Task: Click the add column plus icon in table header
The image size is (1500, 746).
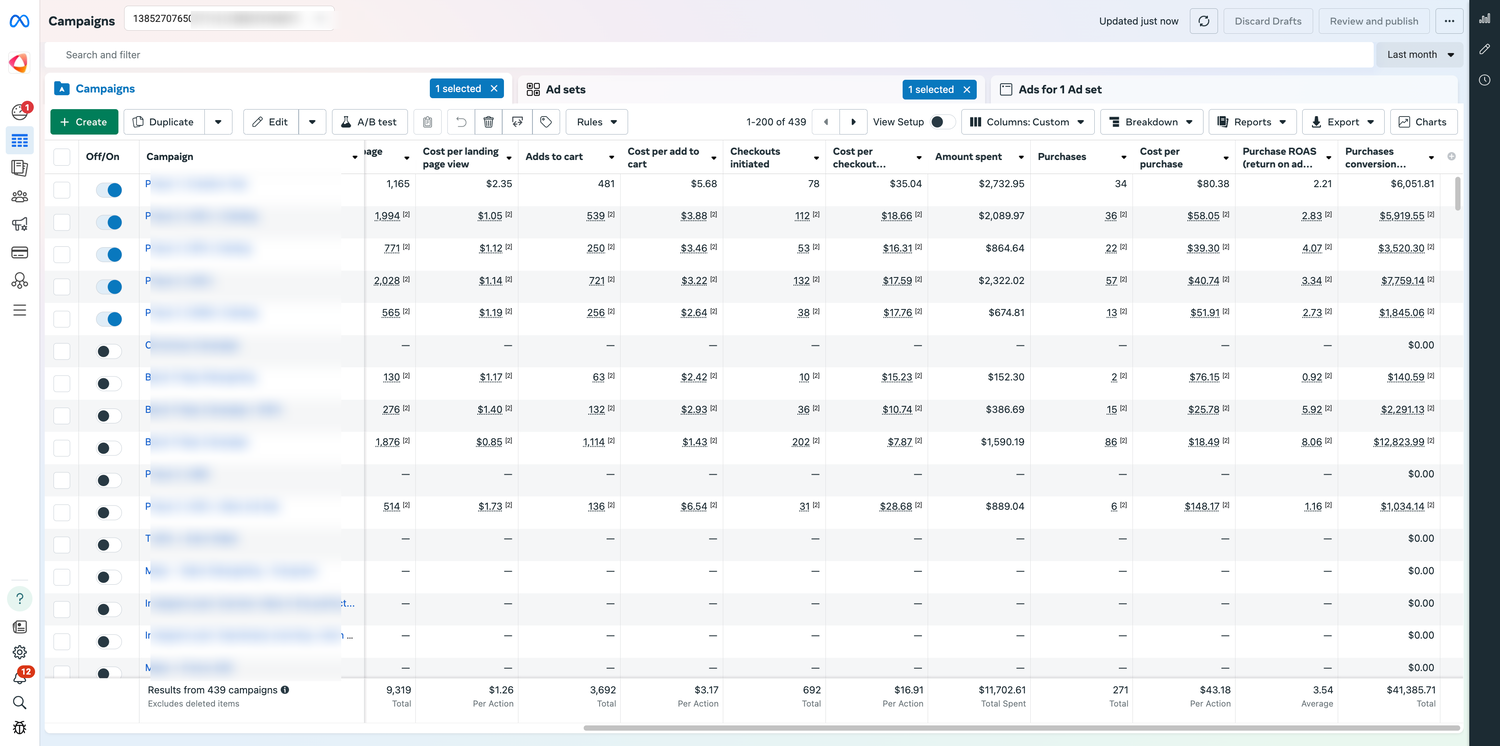Action: [x=1452, y=157]
